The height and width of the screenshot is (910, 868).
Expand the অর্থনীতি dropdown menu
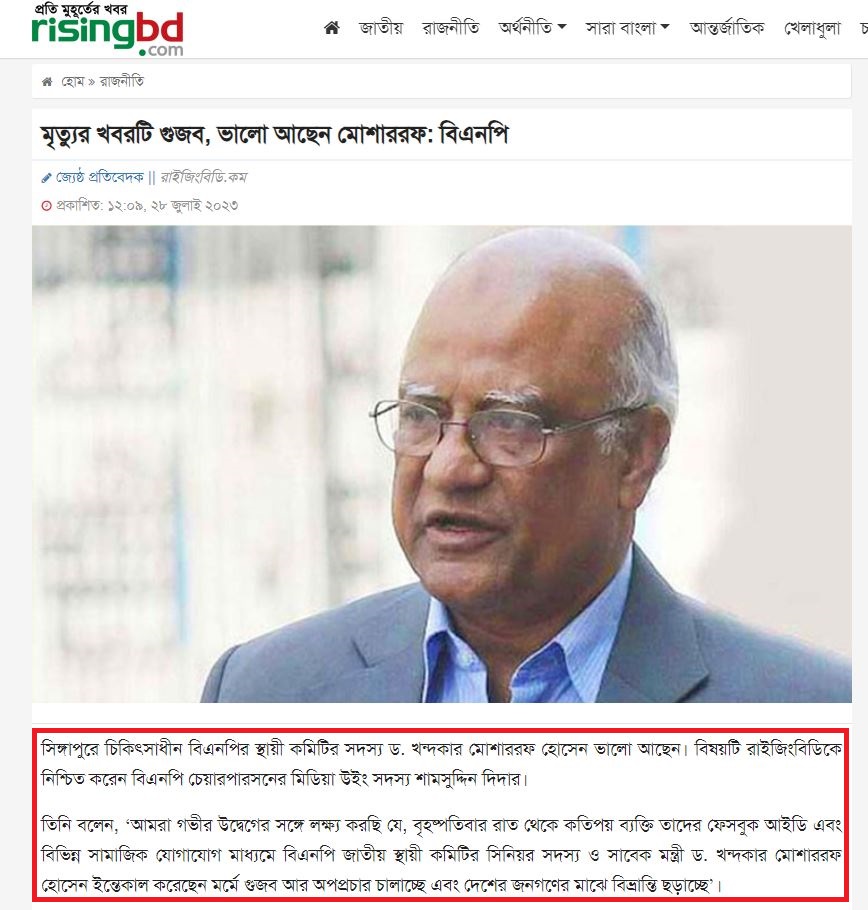pyautogui.click(x=532, y=27)
